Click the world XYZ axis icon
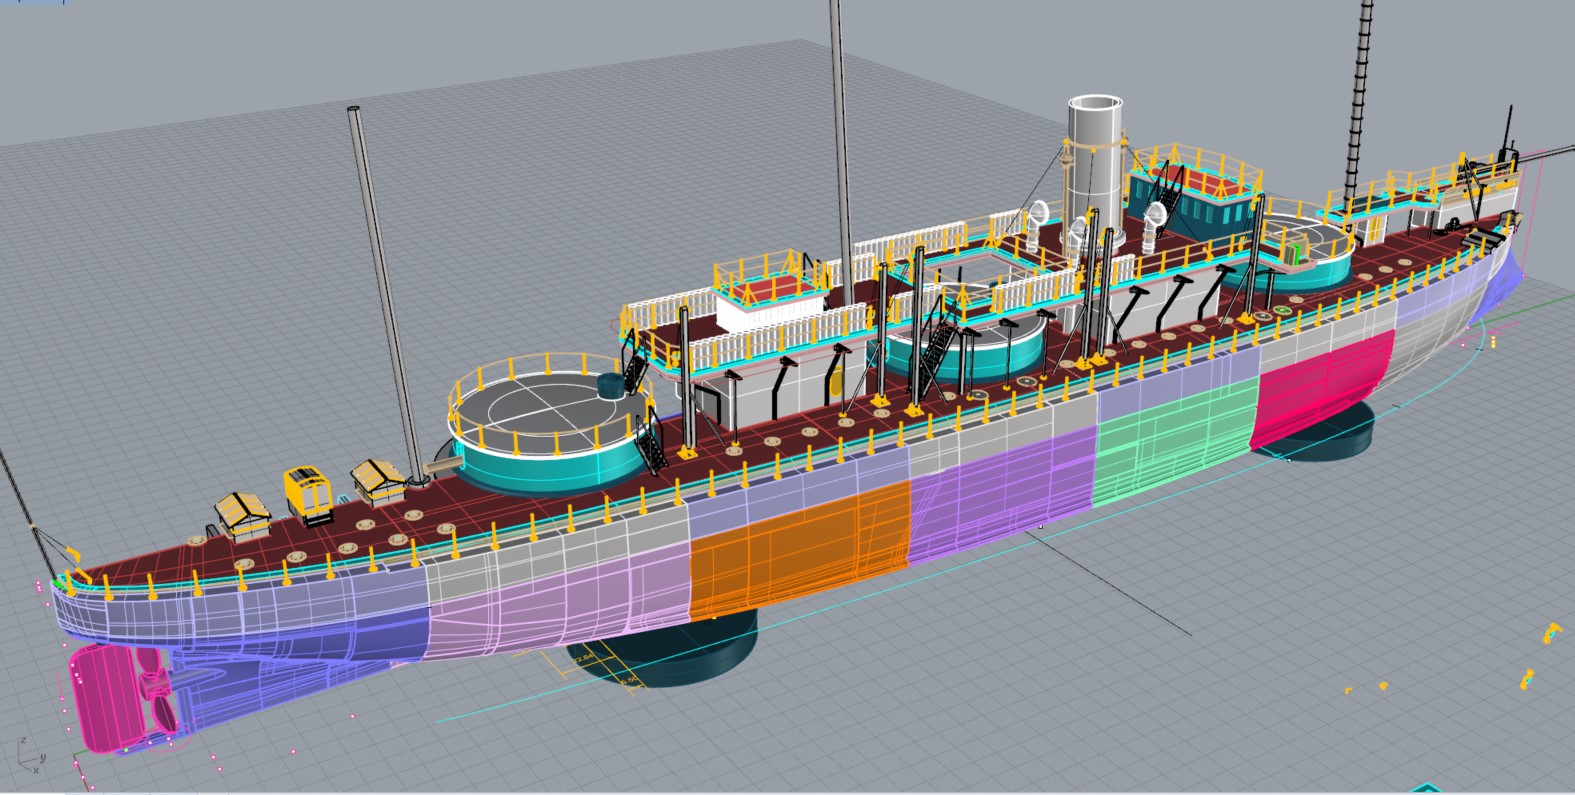The image size is (1575, 795). tap(29, 758)
